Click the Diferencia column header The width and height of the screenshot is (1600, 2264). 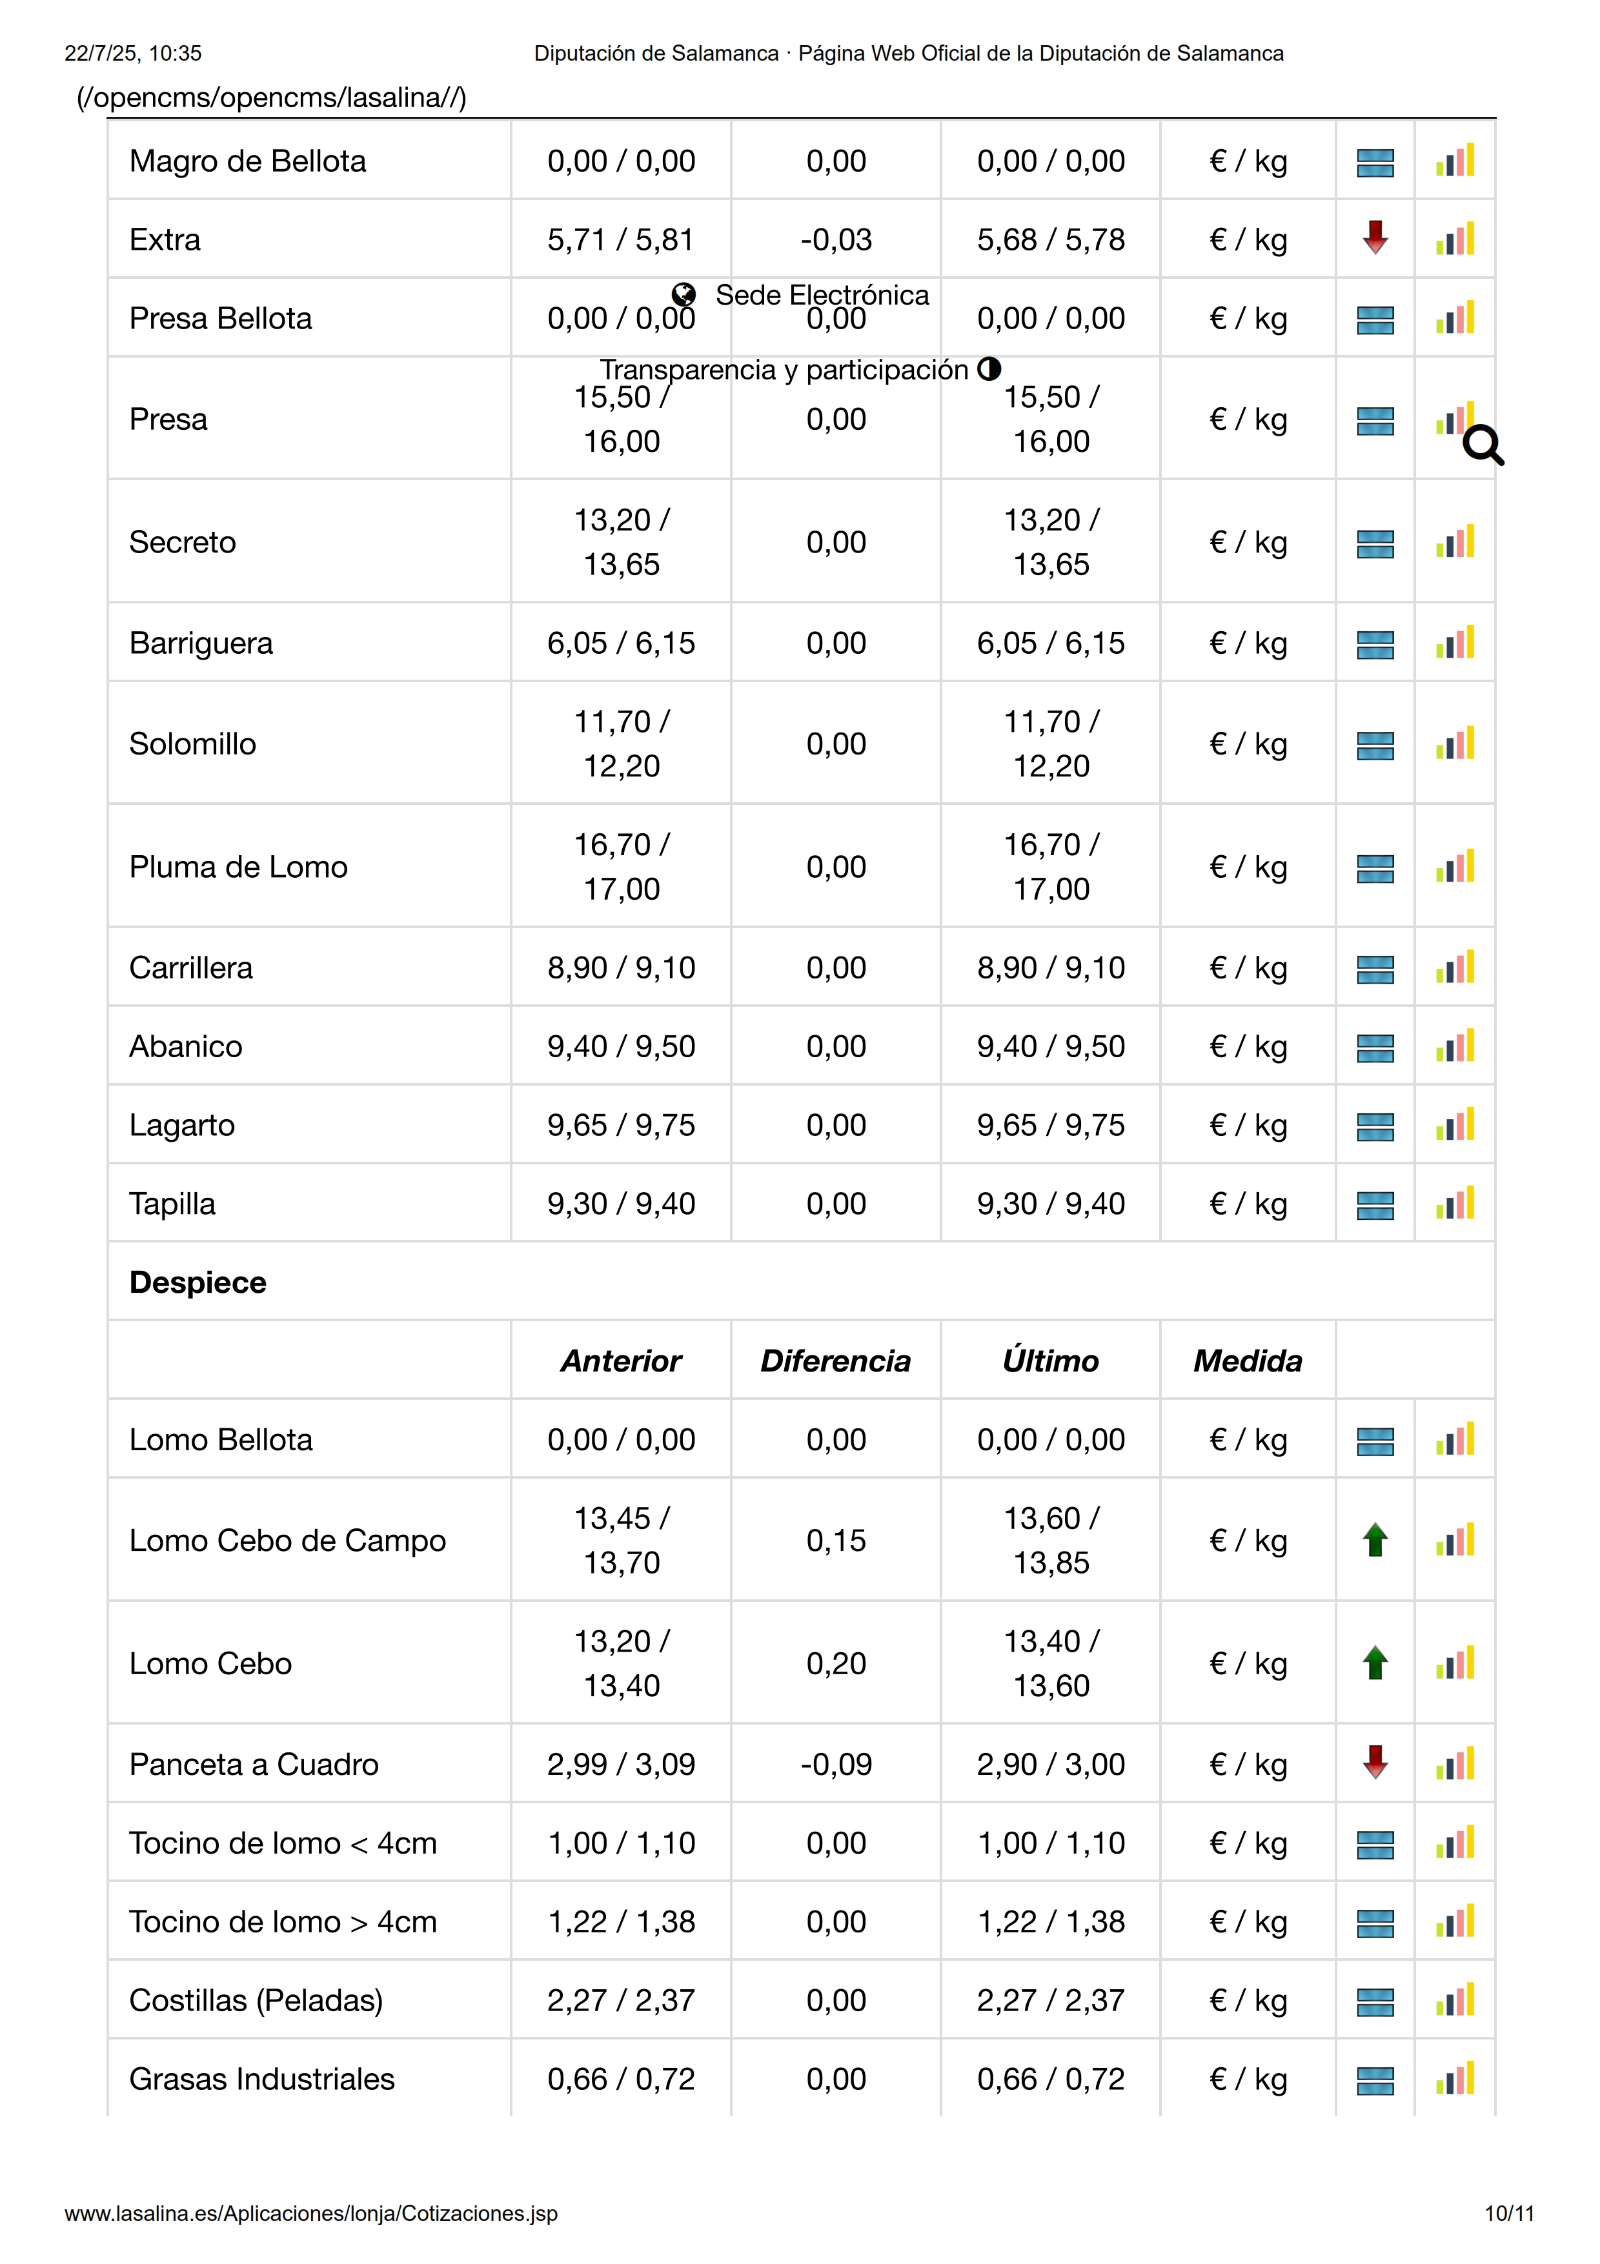(x=835, y=1361)
